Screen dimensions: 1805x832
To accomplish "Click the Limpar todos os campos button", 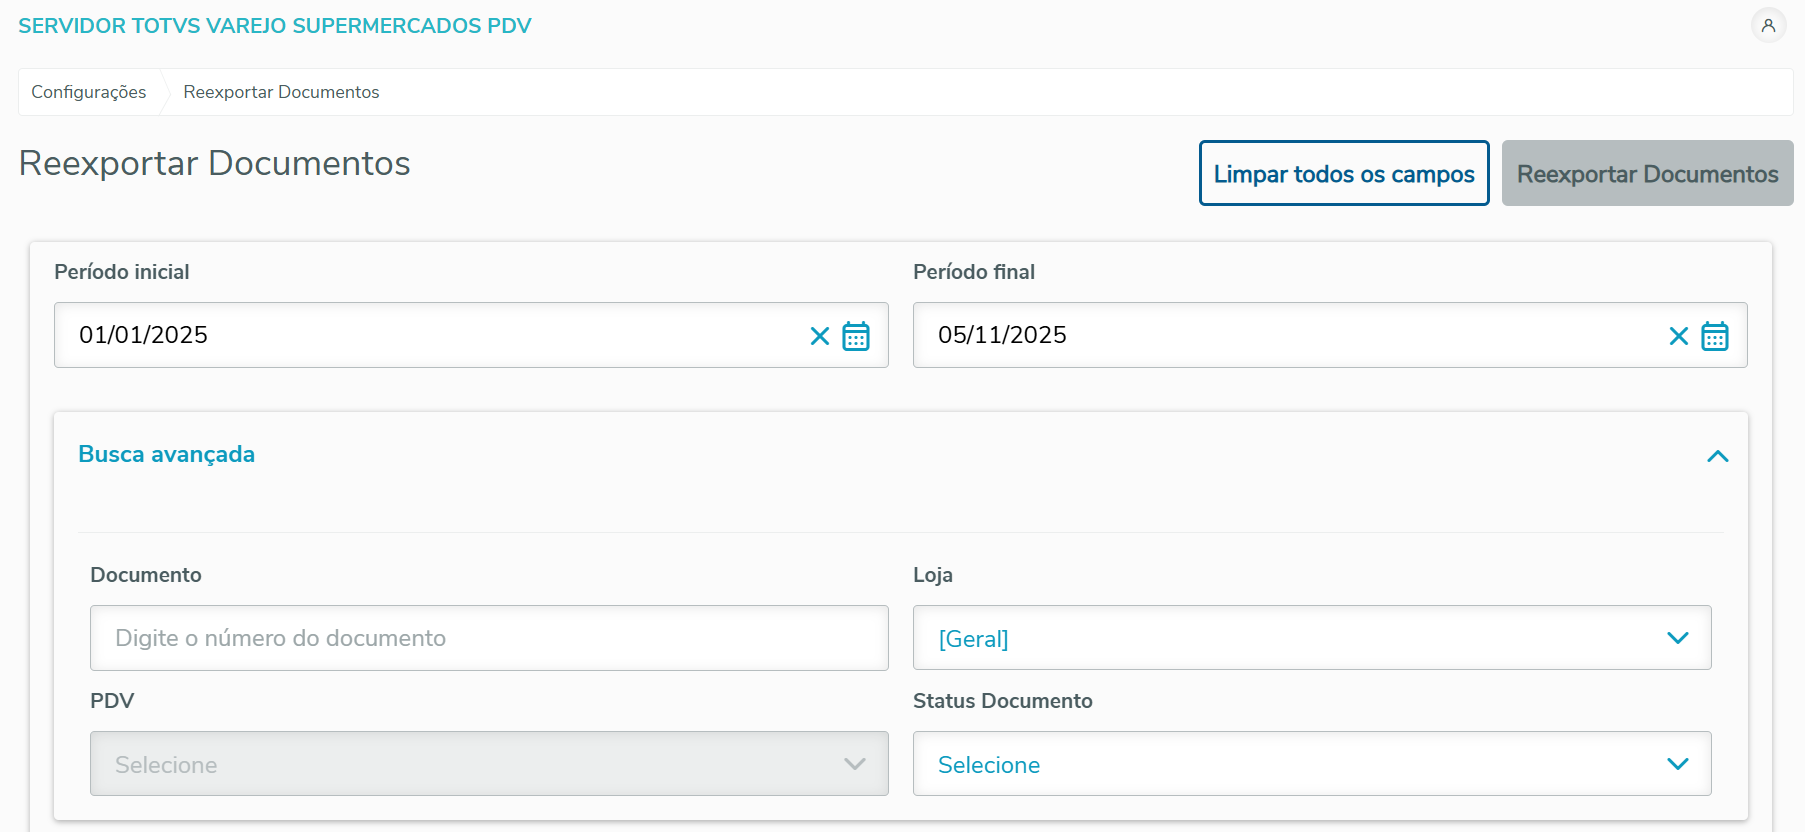I will pos(1344,174).
